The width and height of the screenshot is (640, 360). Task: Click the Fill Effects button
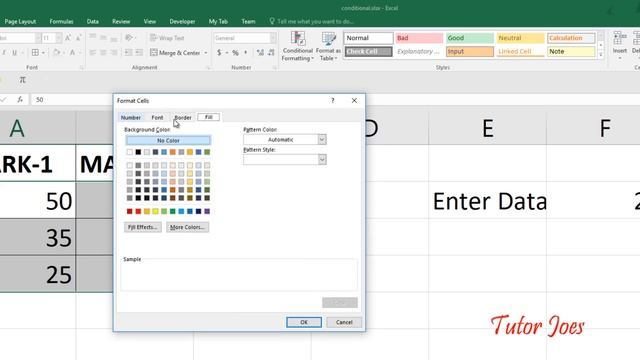click(142, 227)
